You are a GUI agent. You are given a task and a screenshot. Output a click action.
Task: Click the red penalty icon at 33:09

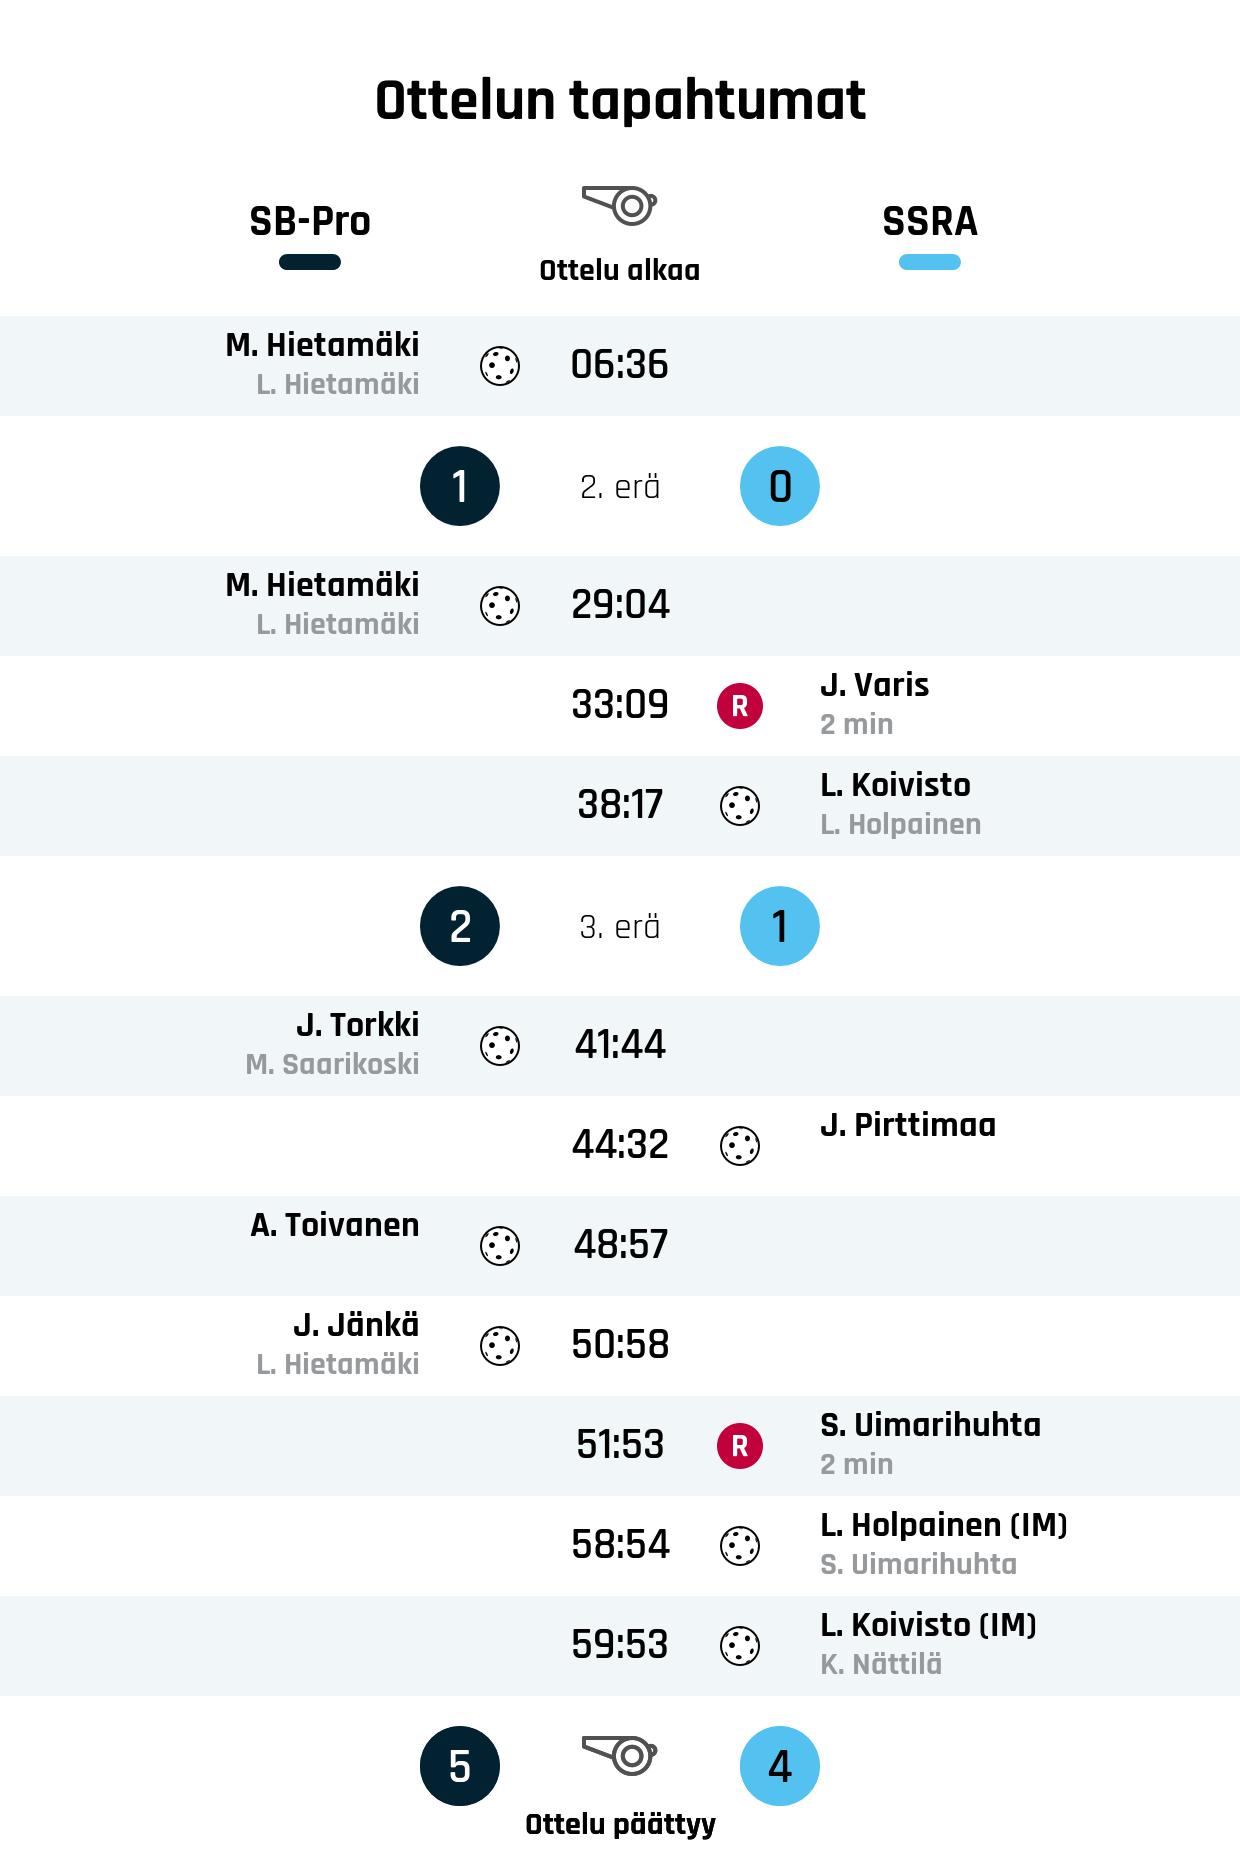pos(740,706)
